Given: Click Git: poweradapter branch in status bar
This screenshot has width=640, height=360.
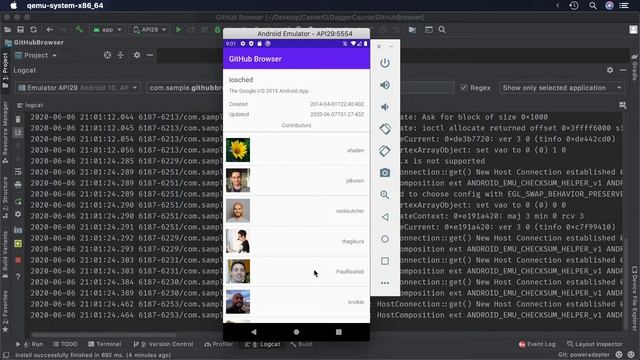Looking at the screenshot, I should [x=584, y=355].
